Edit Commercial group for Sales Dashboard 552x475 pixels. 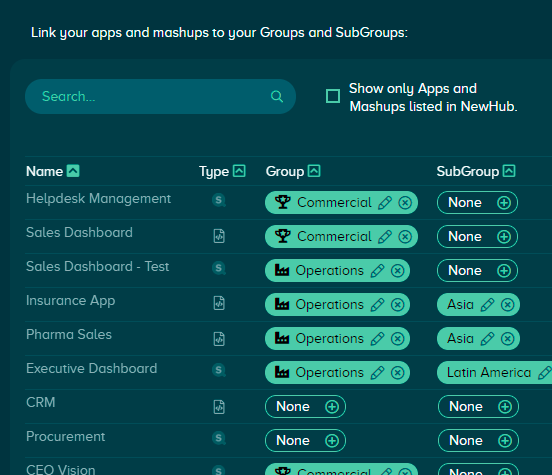385,237
